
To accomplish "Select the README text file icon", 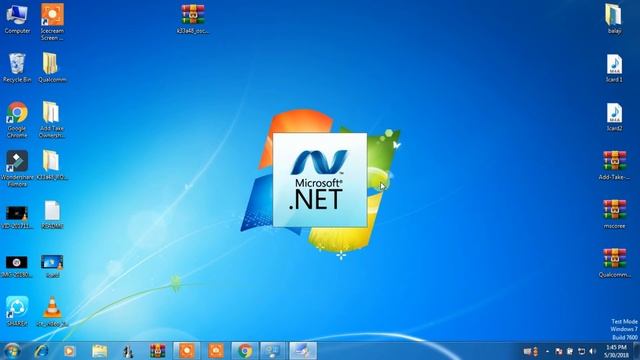I will pyautogui.click(x=52, y=215).
